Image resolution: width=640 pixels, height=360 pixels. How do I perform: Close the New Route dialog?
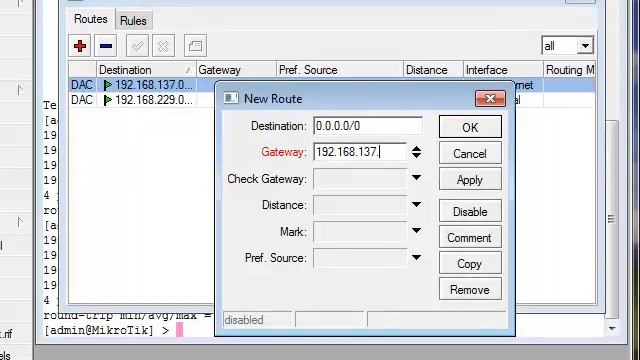click(490, 98)
